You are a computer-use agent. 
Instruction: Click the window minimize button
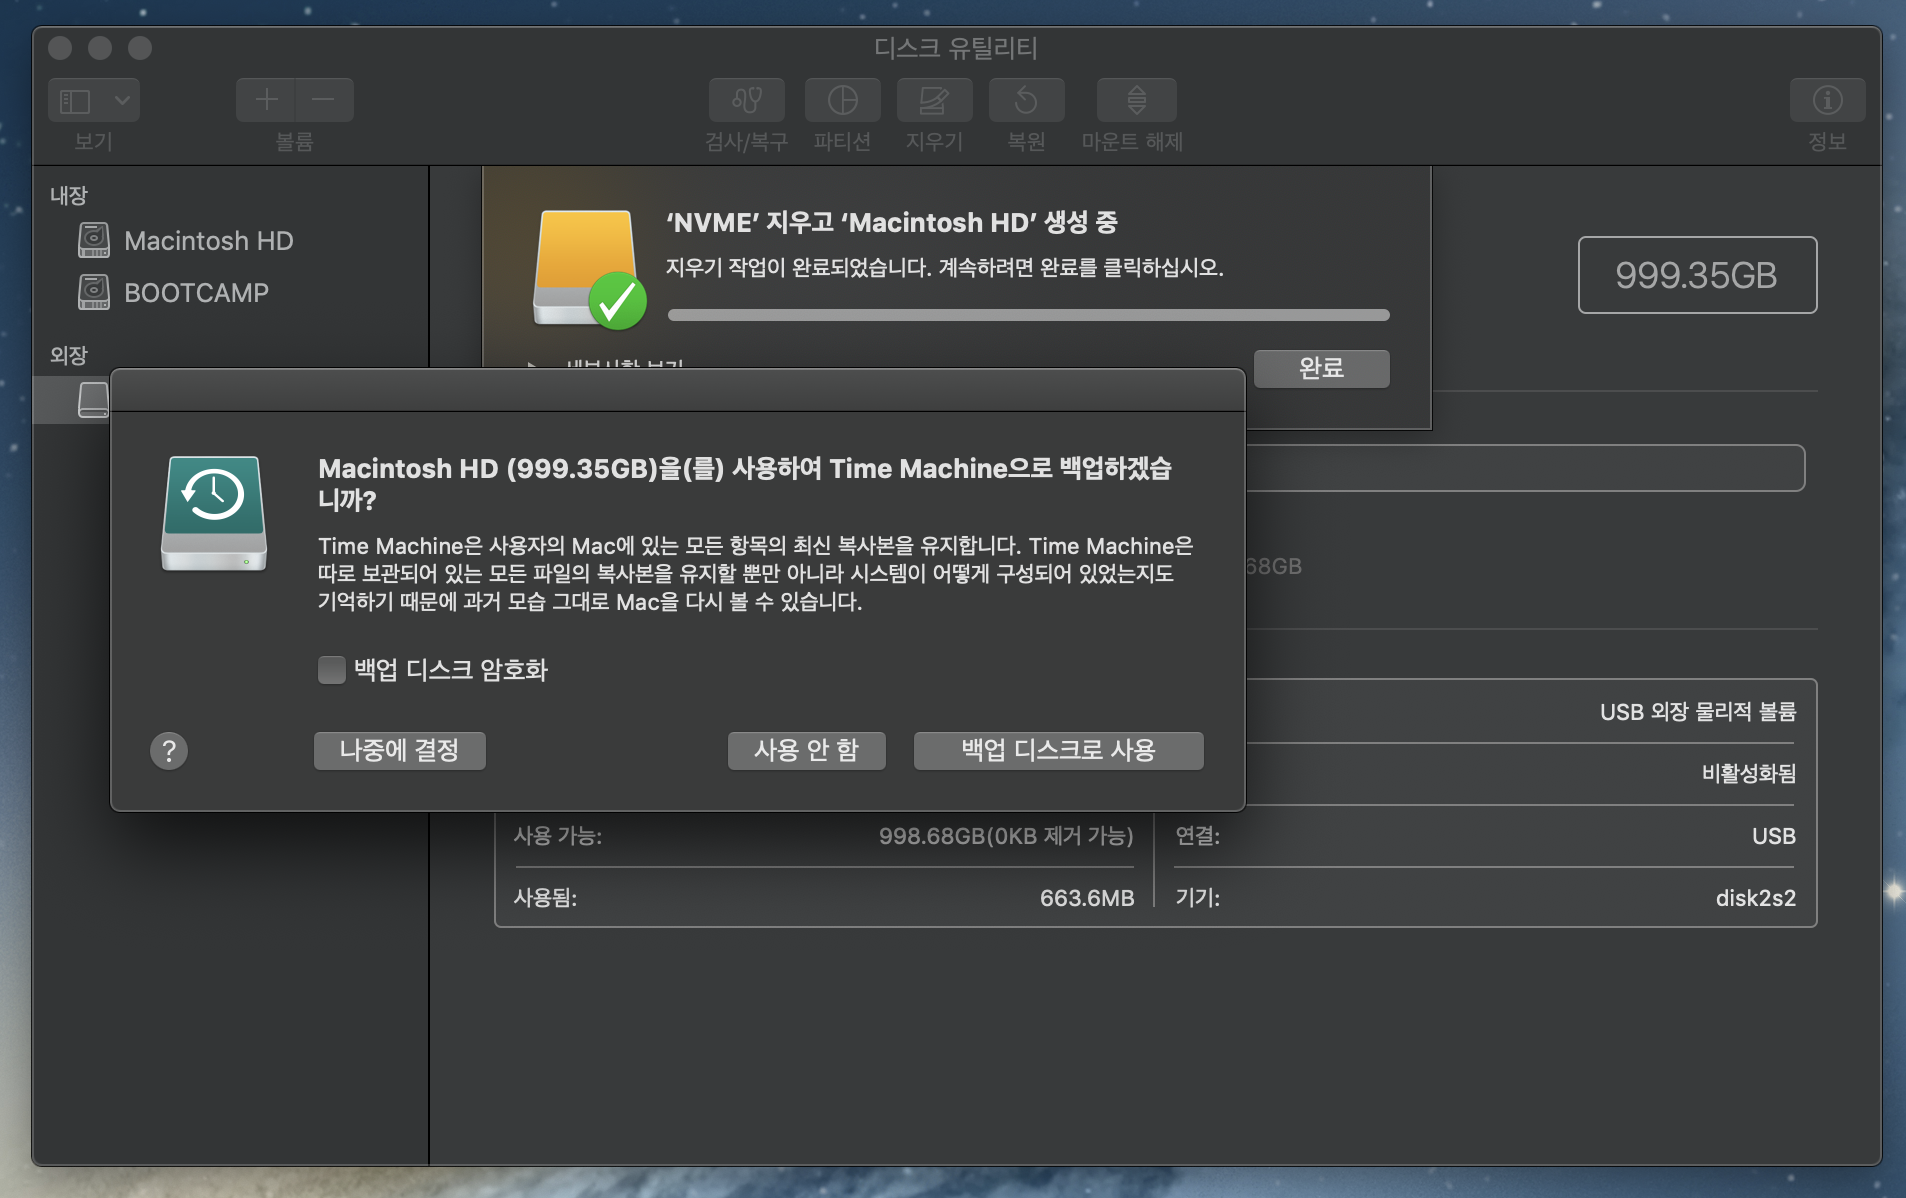click(x=100, y=48)
